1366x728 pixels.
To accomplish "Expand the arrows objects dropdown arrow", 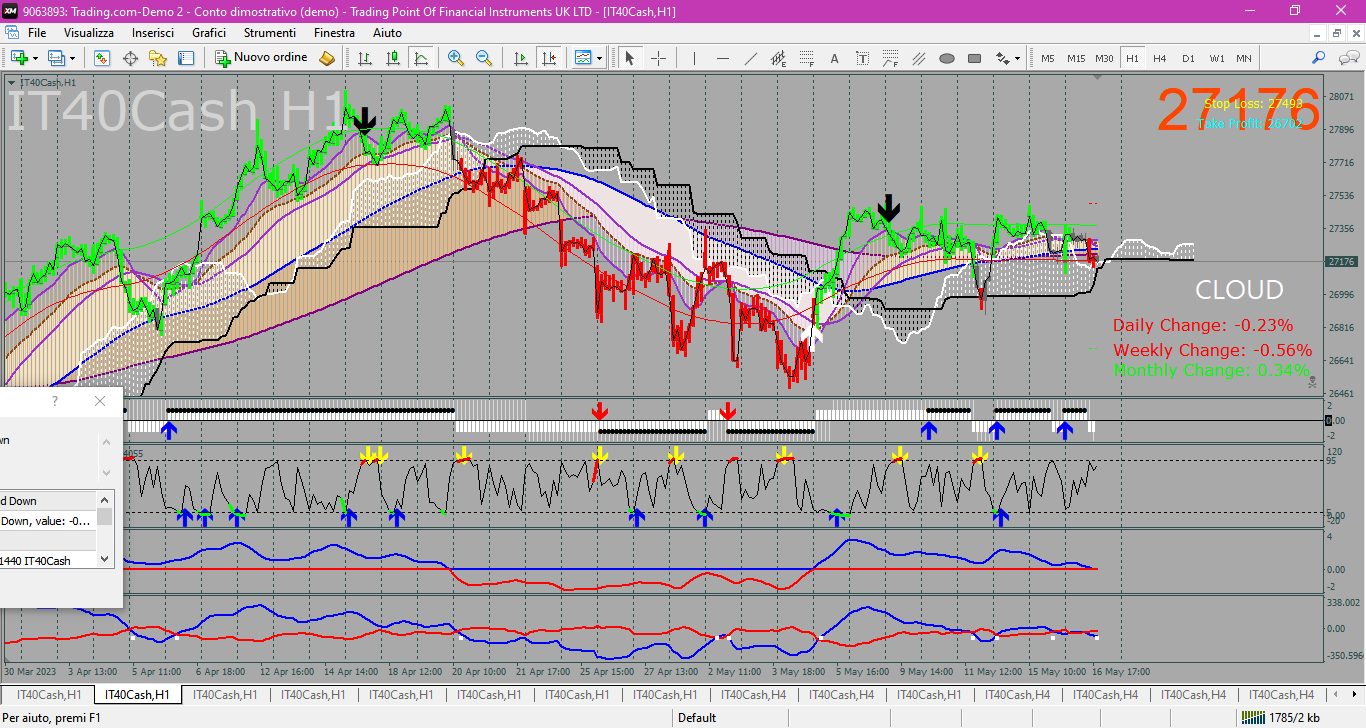I will click(x=1018, y=58).
